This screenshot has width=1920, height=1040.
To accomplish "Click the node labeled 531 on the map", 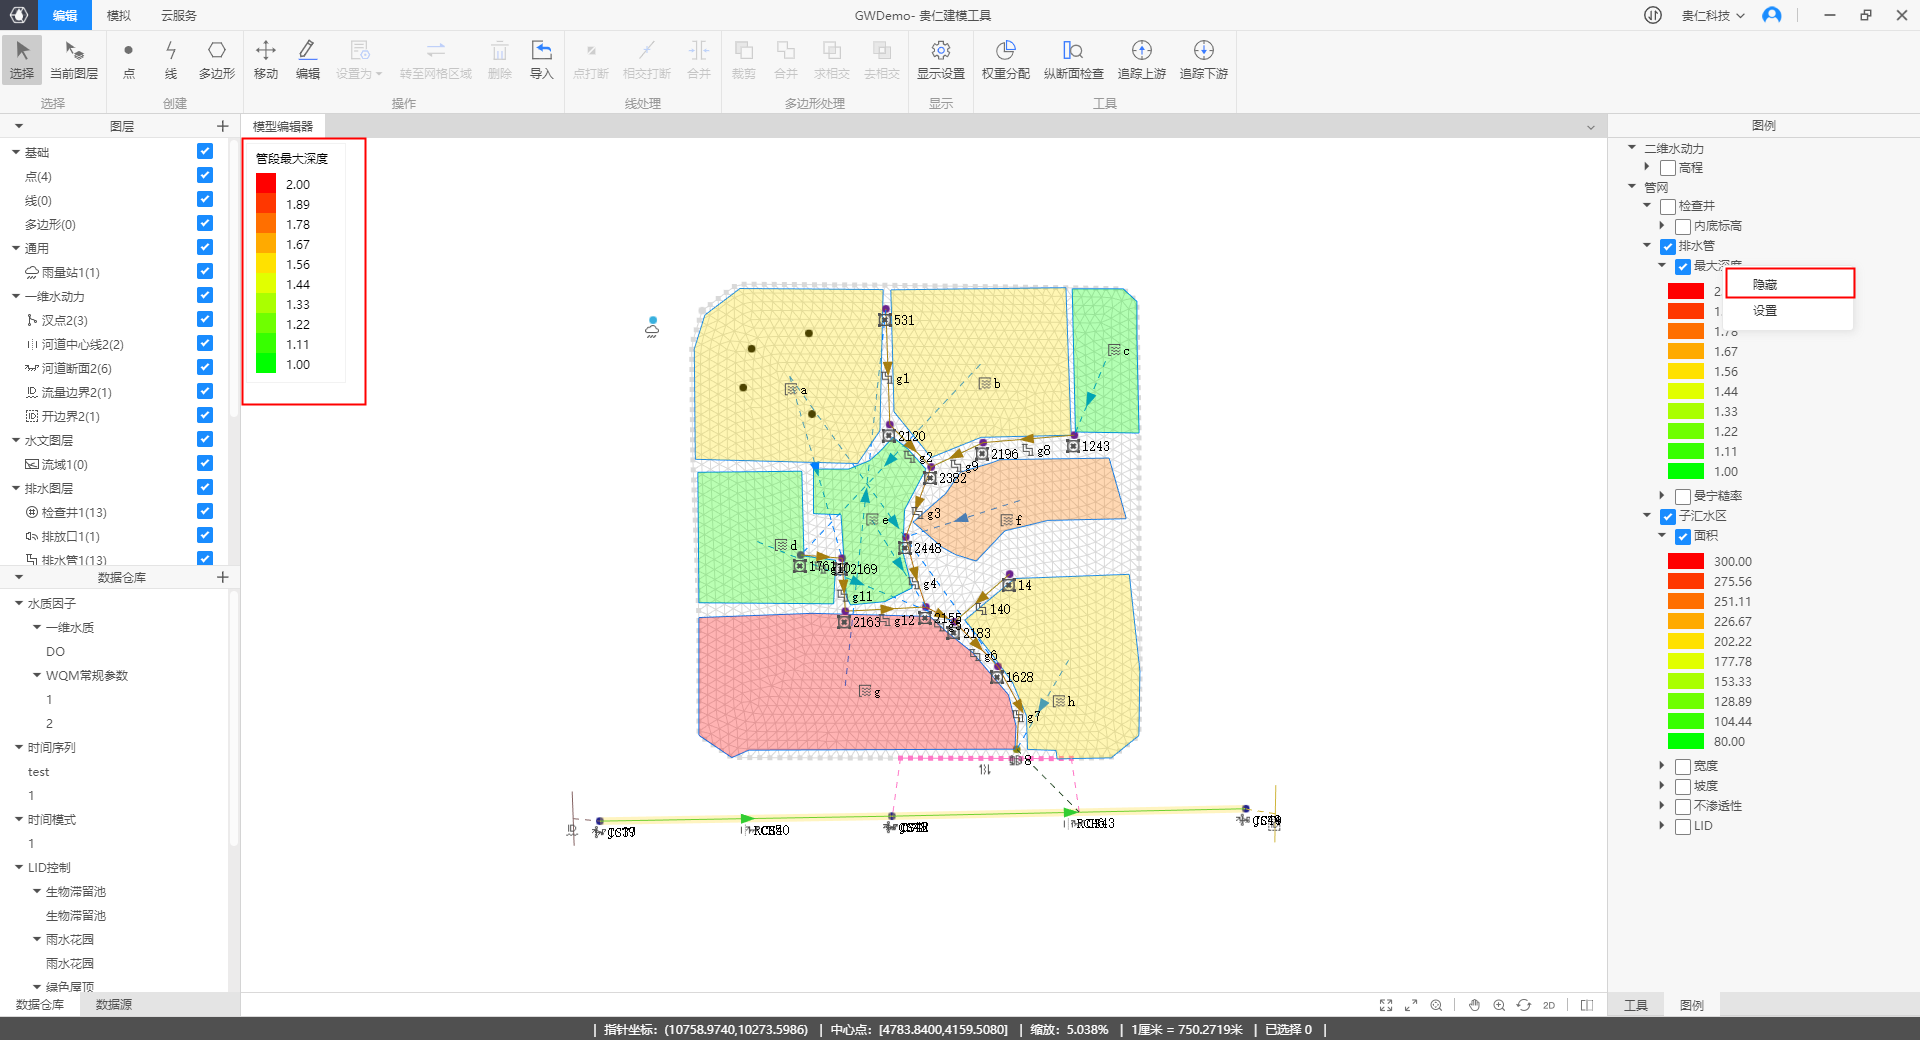I will tap(885, 320).
